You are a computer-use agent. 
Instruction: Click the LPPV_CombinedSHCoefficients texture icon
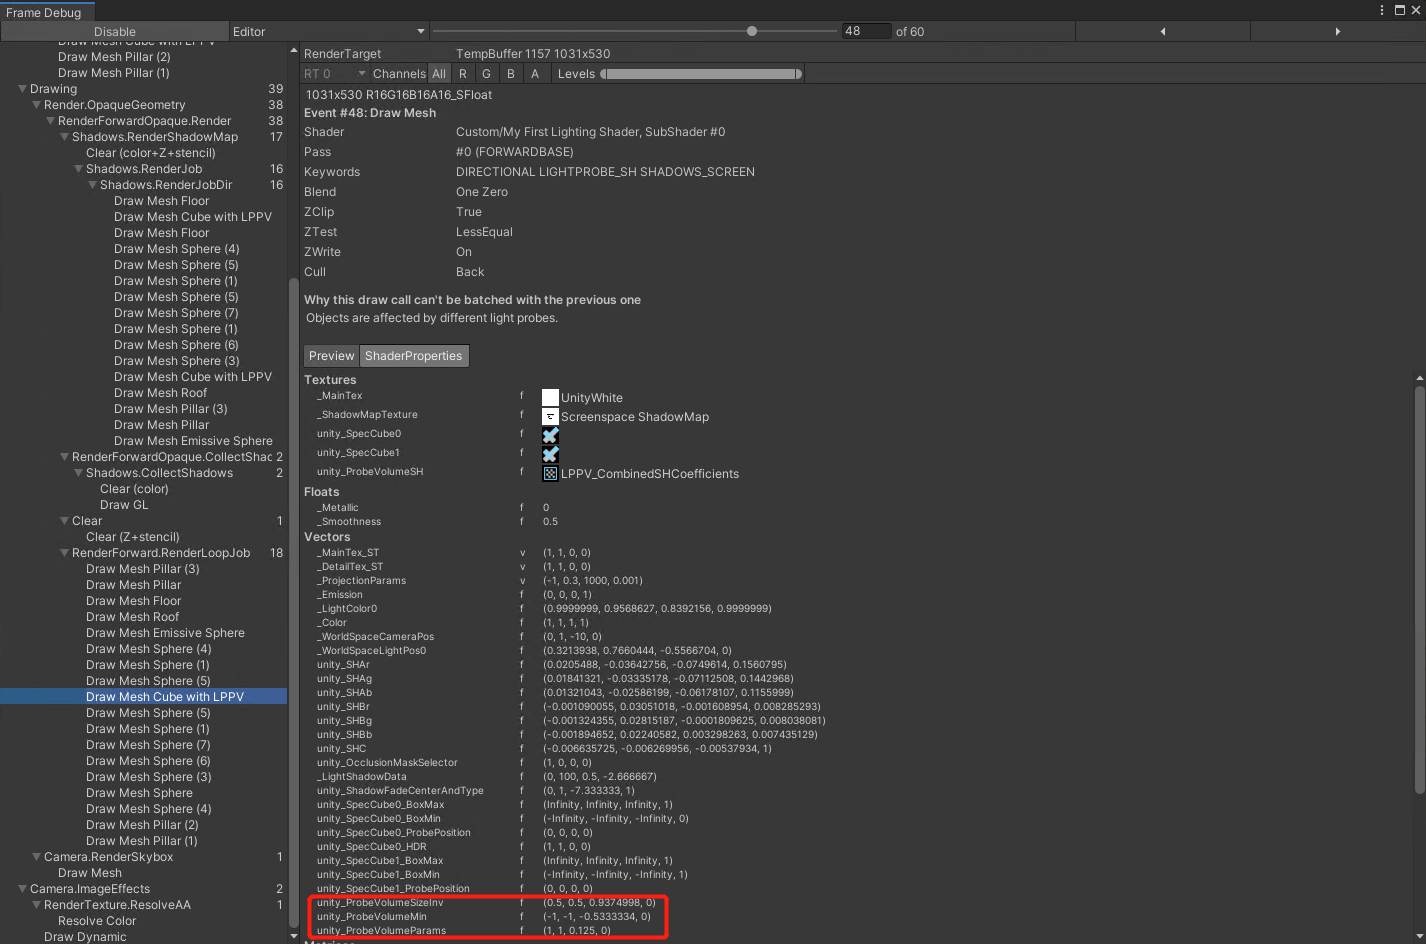coord(550,473)
